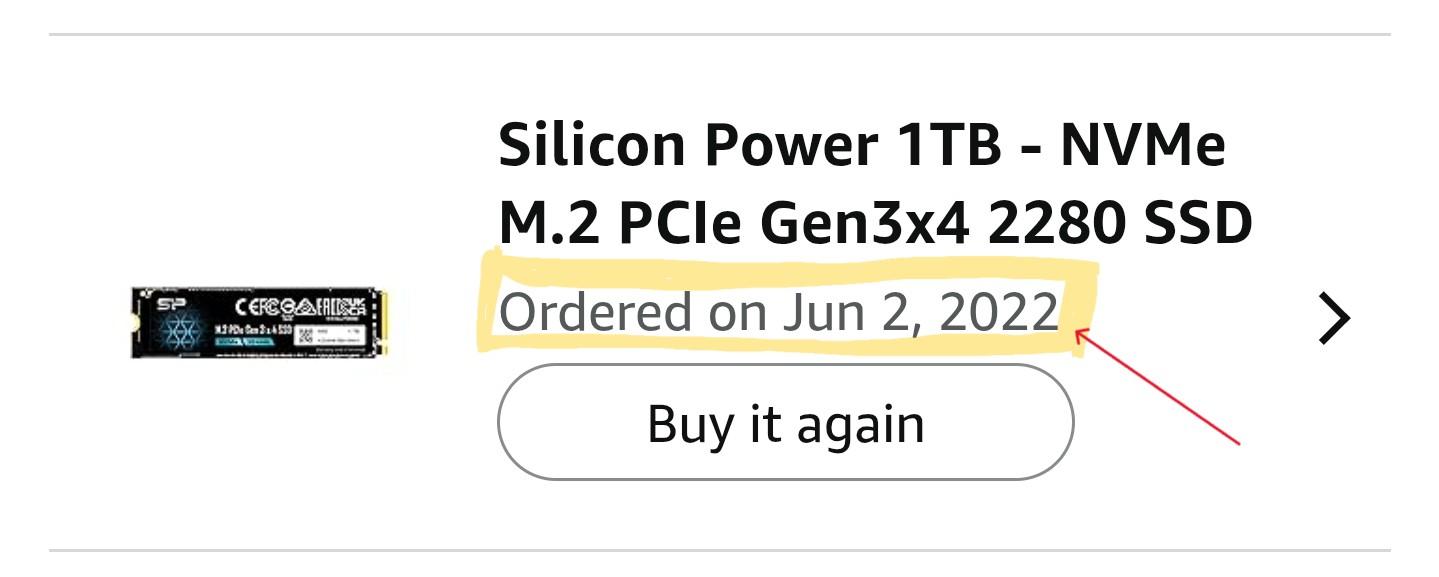
Task: Click the red arrow annotation tip
Action: click(1078, 335)
